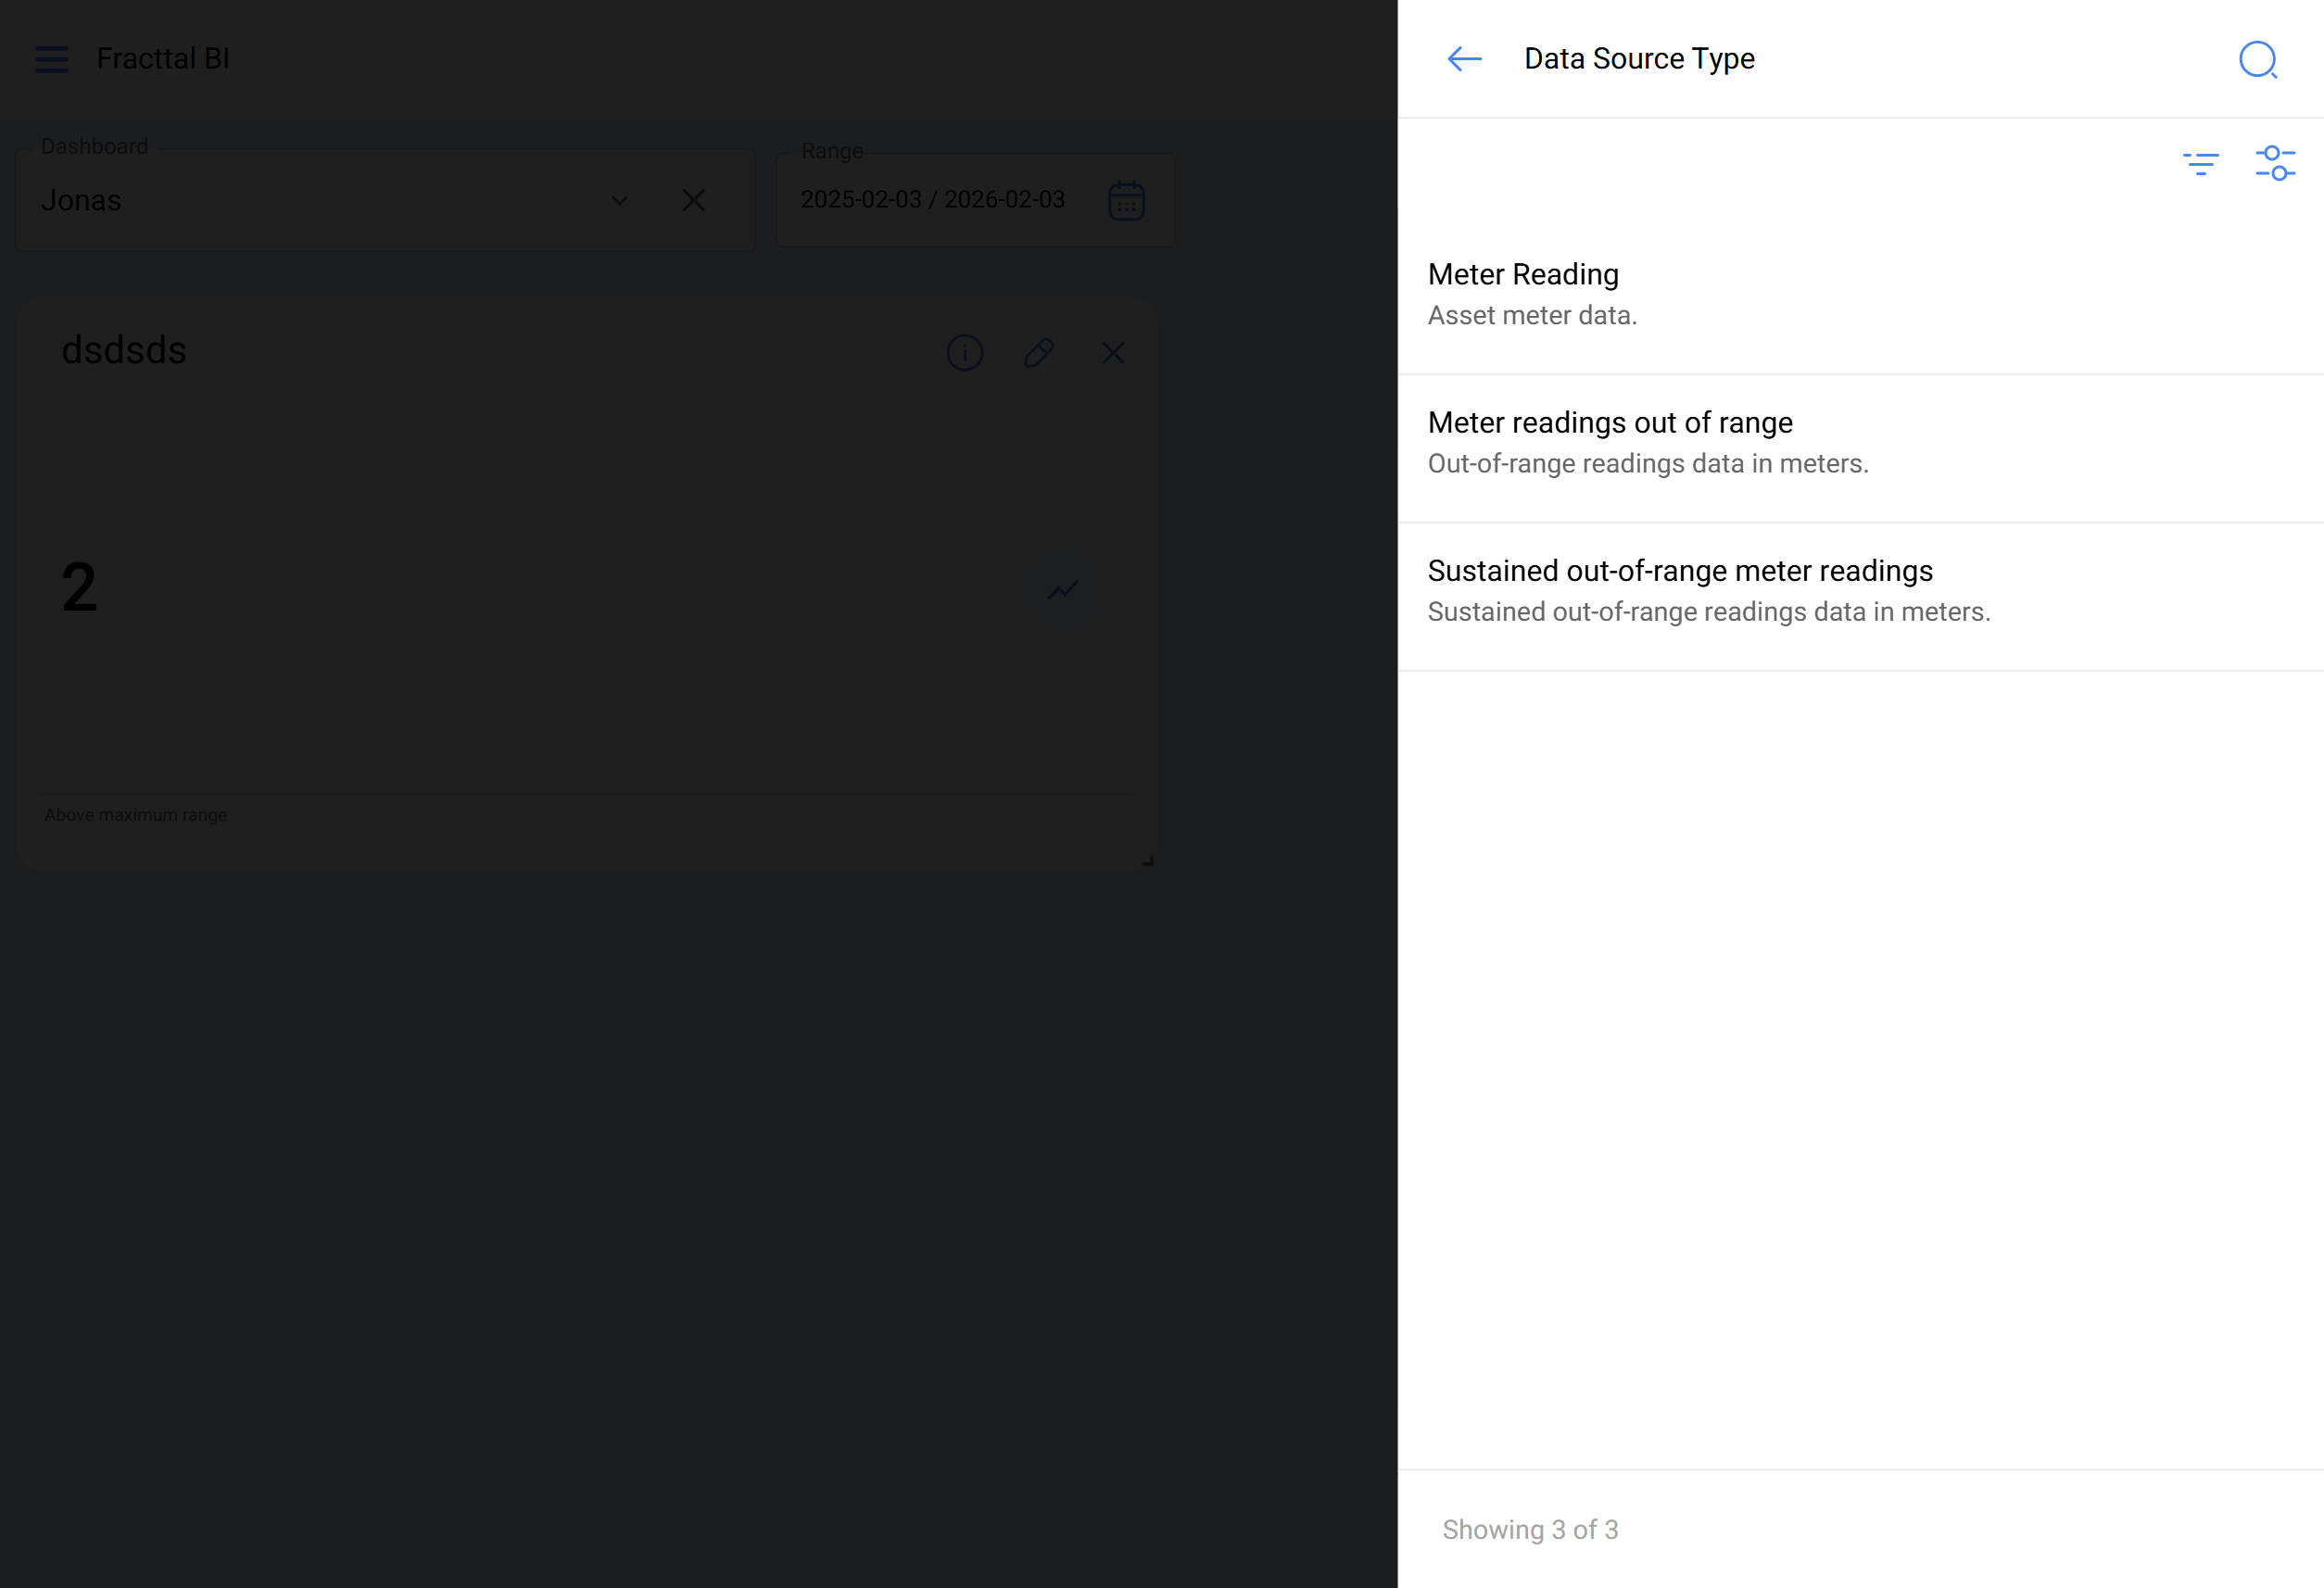Click the filter lines icon
This screenshot has width=2324, height=1588.
click(x=2200, y=163)
